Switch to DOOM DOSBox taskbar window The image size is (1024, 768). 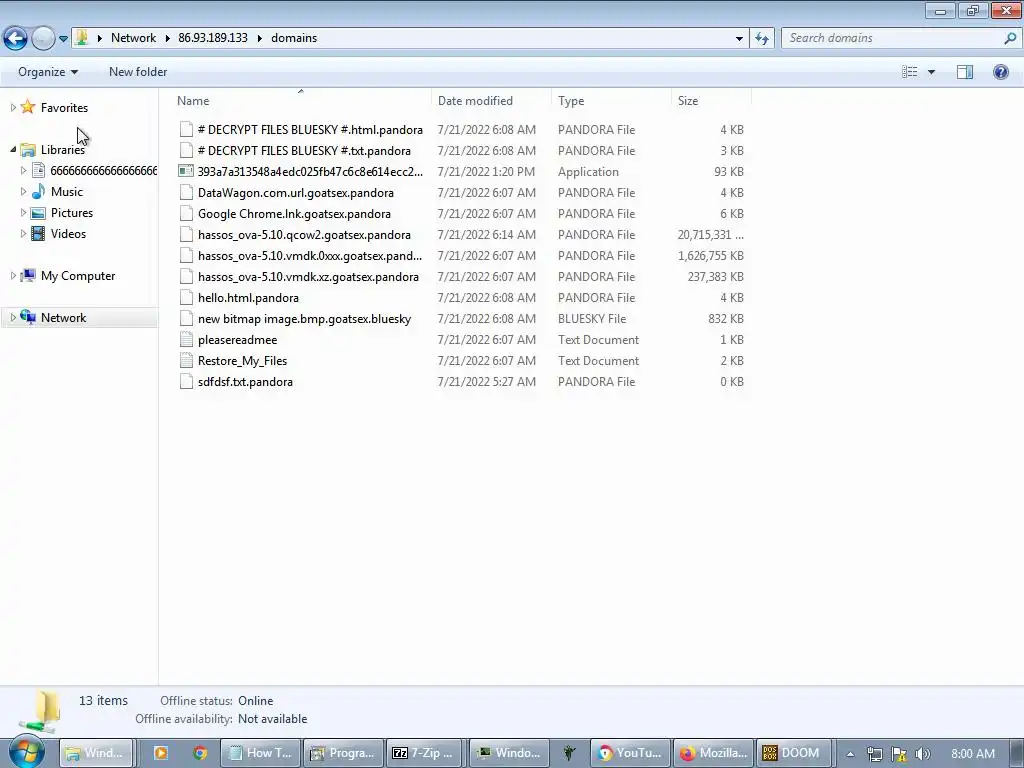[795, 753]
